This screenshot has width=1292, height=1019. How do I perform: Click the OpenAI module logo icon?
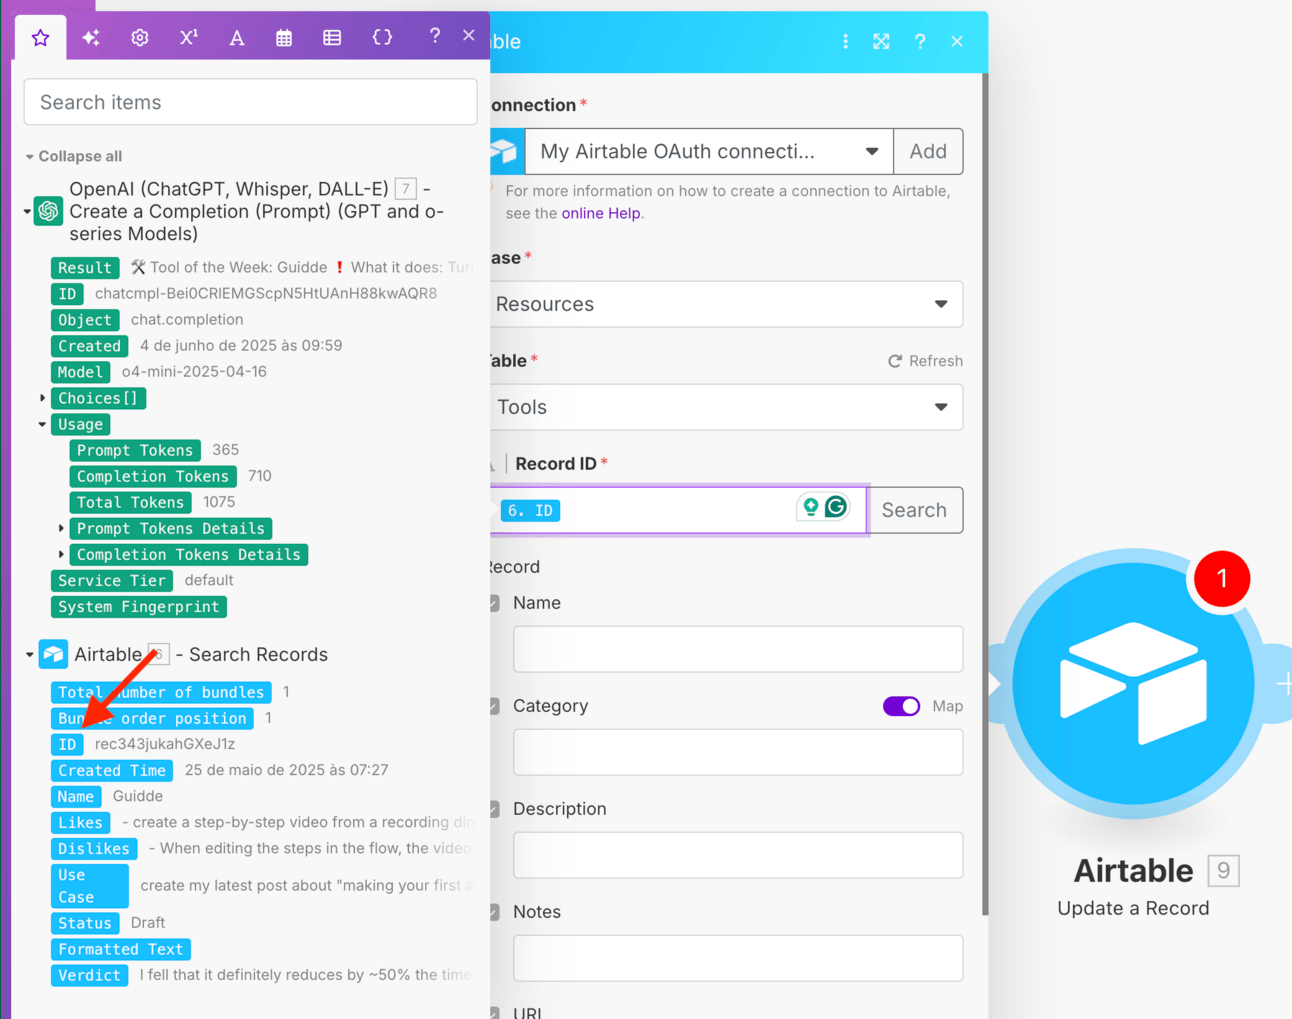point(48,211)
